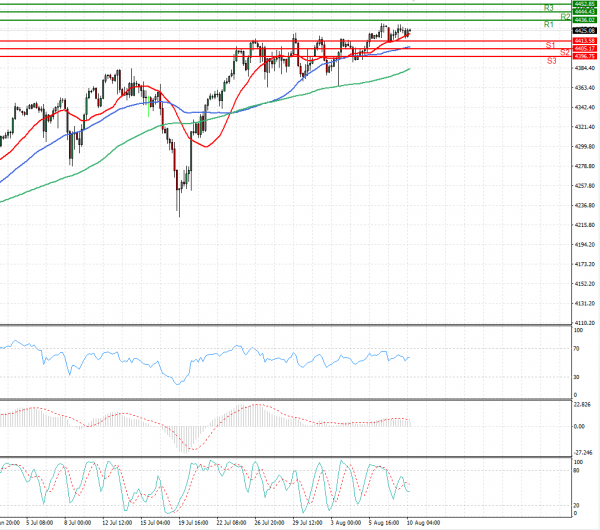Click the S1 support label
The height and width of the screenshot is (530, 600).
tap(550, 45)
